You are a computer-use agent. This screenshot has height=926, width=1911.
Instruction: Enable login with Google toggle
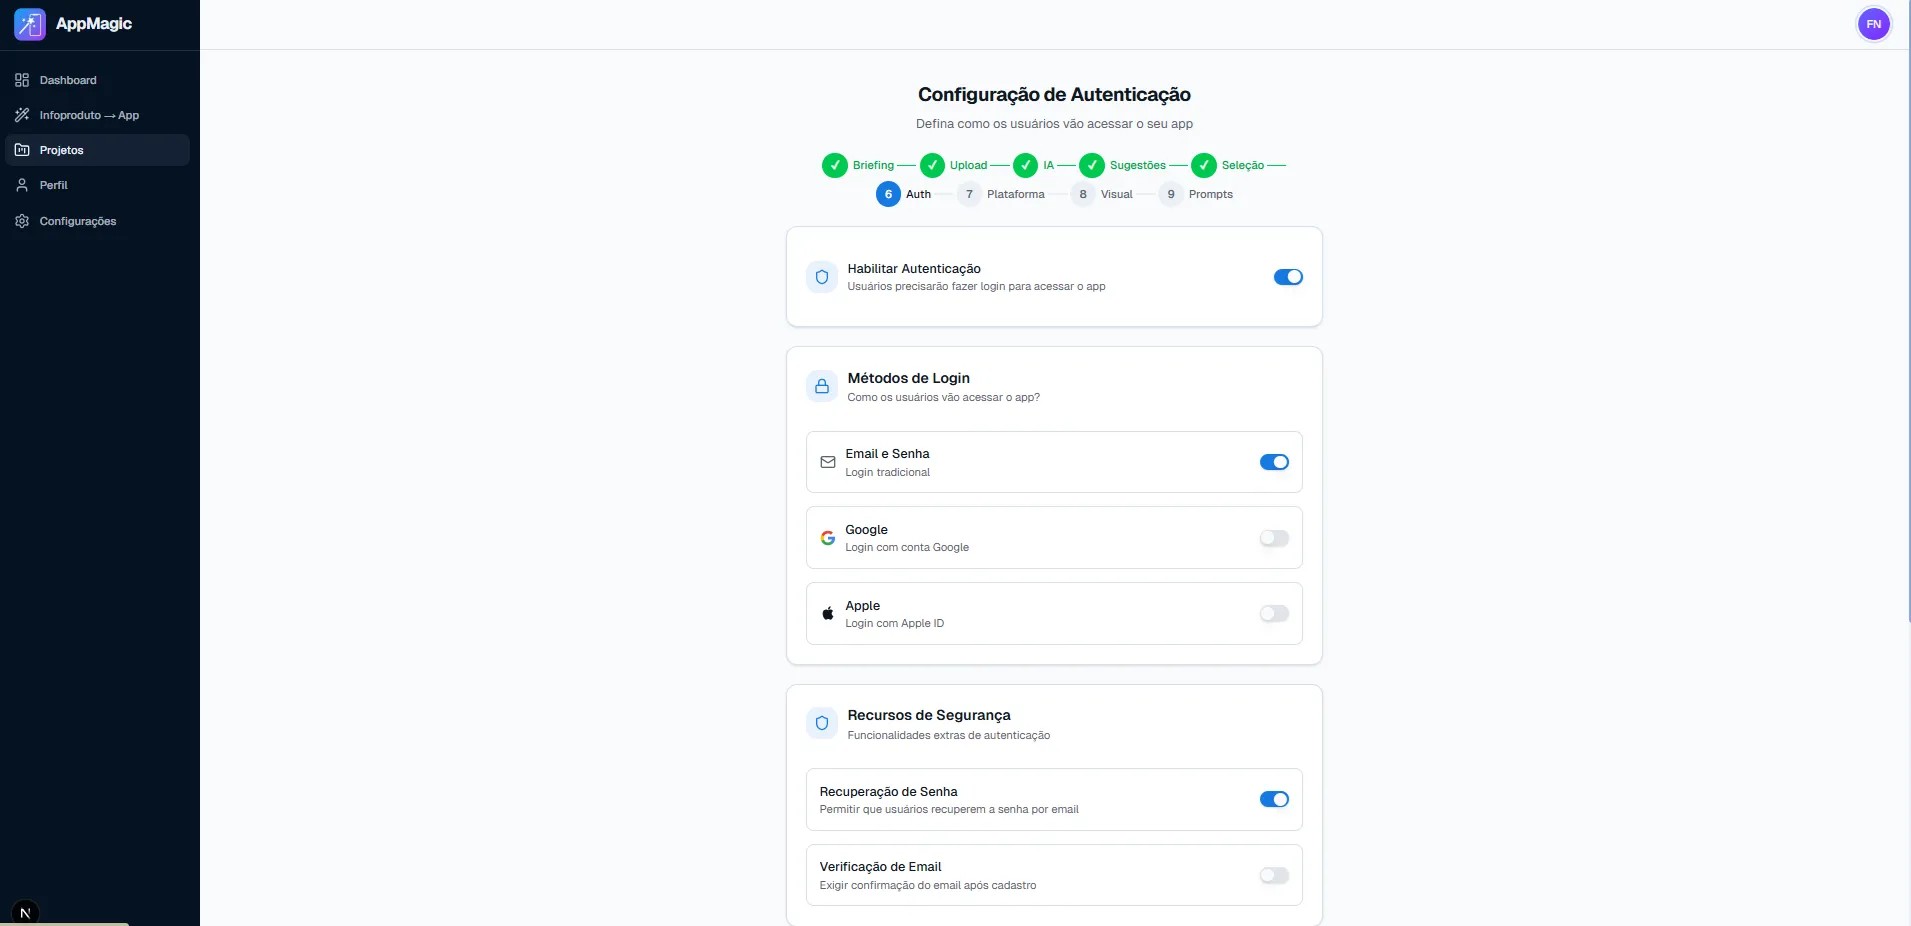click(x=1273, y=538)
